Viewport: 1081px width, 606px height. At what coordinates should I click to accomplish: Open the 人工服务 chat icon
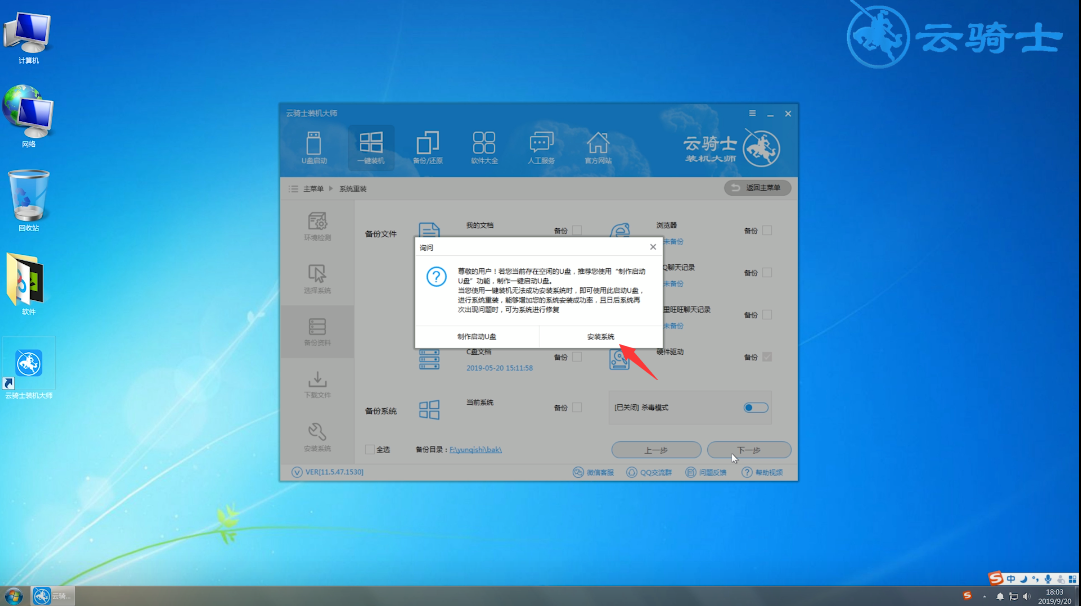pyautogui.click(x=541, y=148)
